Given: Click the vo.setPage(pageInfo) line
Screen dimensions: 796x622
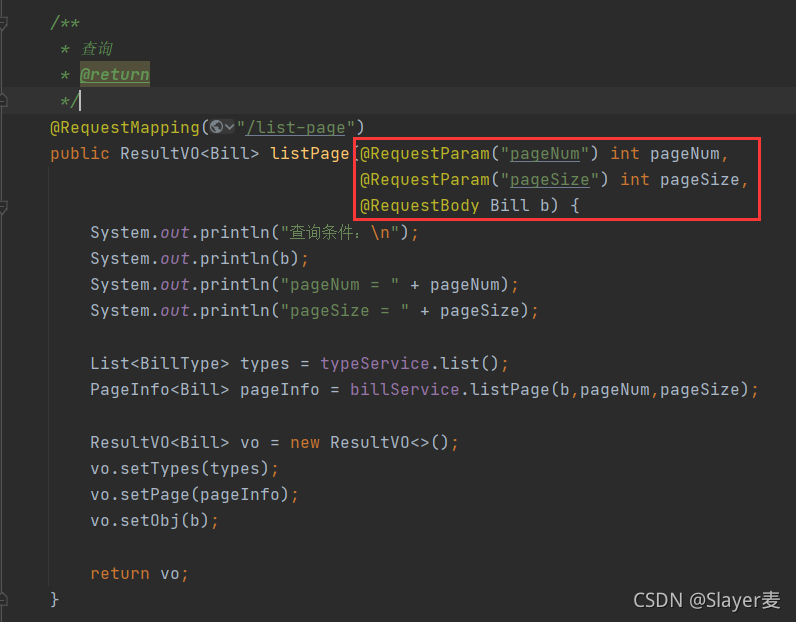Looking at the screenshot, I should click(194, 495).
